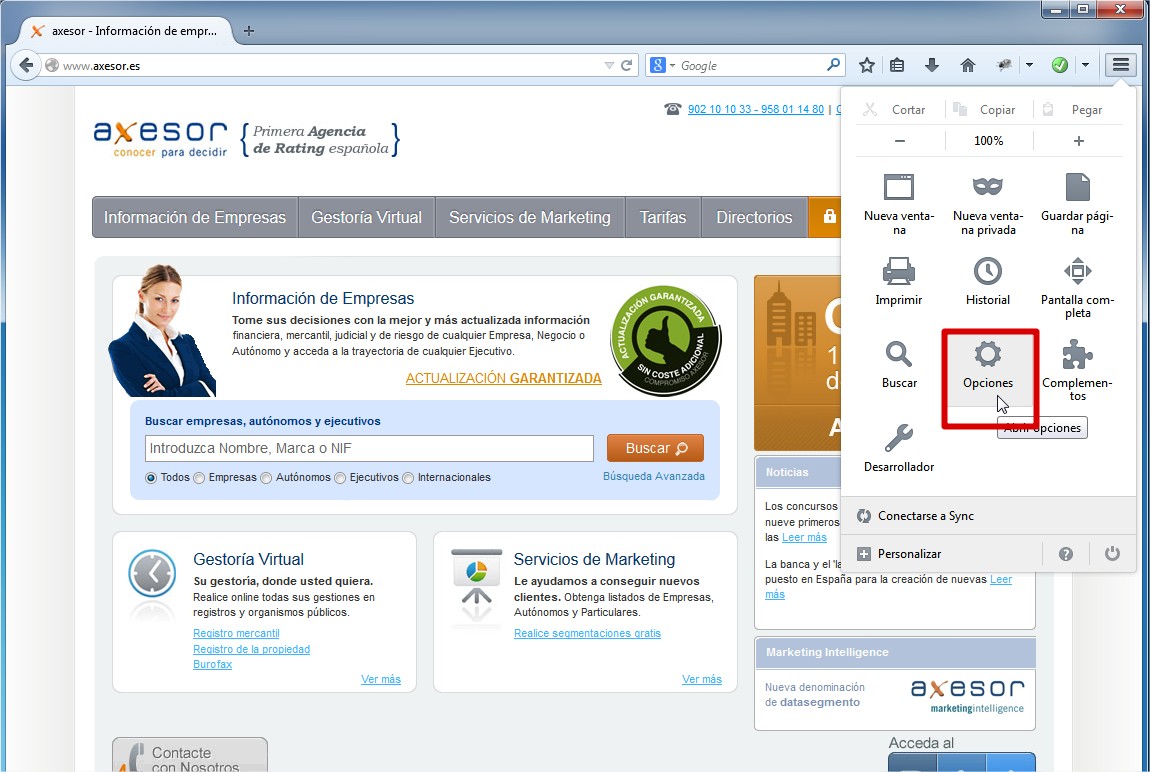
Task: Open the ACTUALIZACIÓN GARANTIZADA link
Action: pos(504,378)
